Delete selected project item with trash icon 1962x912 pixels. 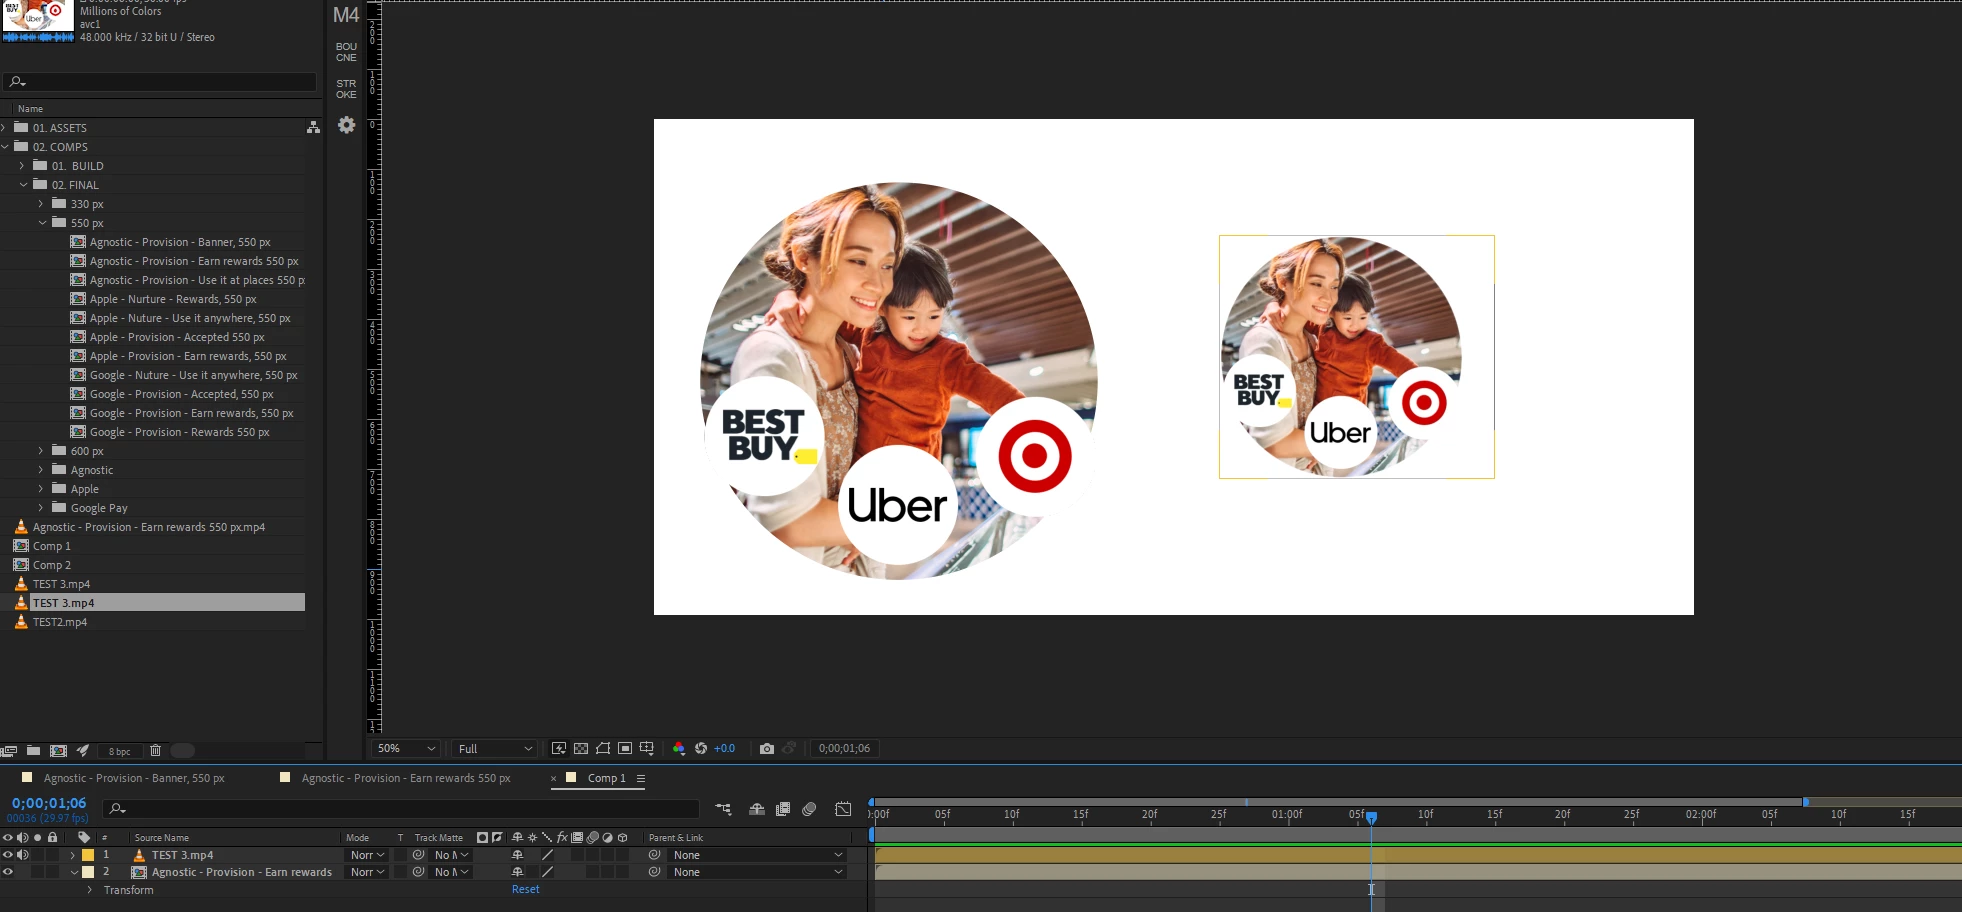155,751
